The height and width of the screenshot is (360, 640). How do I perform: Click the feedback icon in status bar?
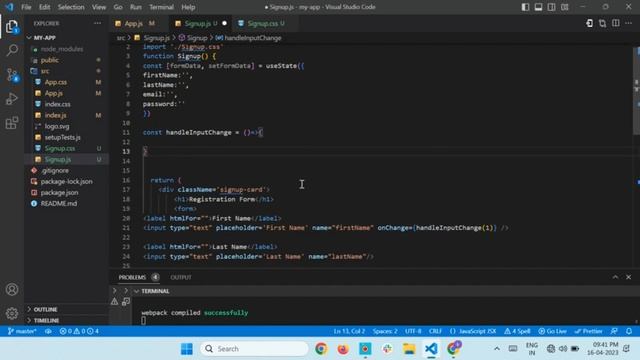[x=614, y=331]
